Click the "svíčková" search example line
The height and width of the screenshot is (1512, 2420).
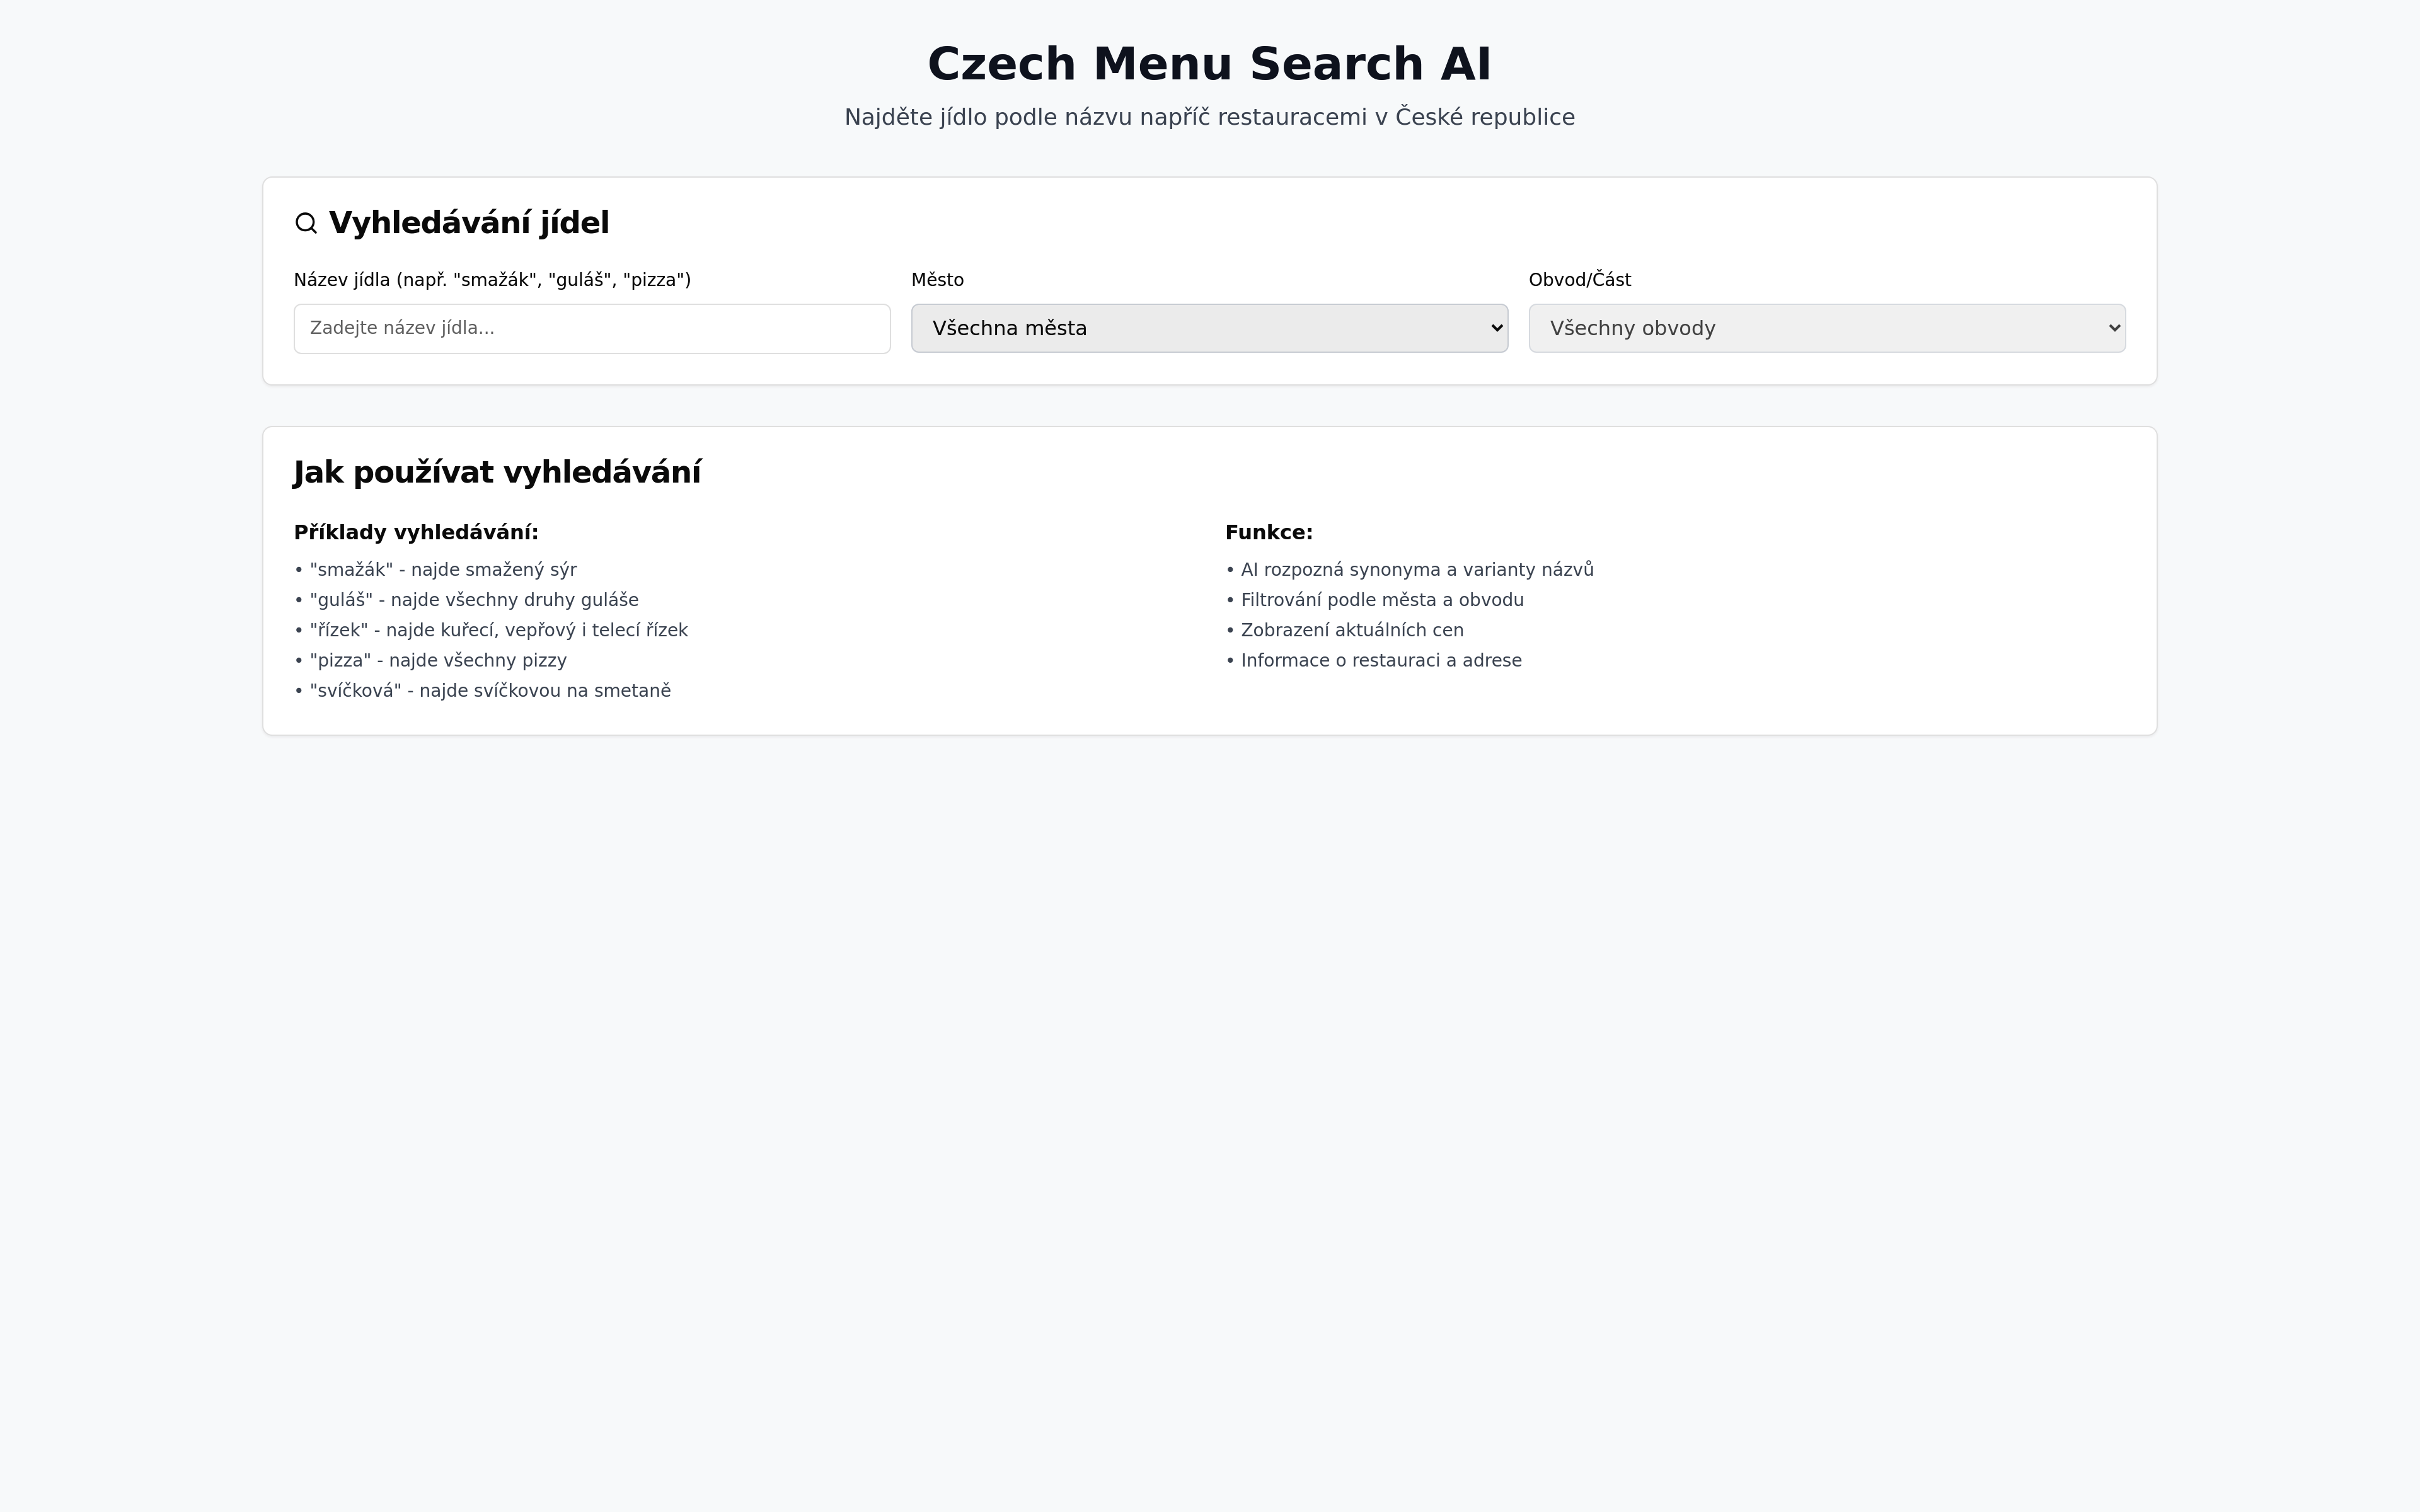483,691
